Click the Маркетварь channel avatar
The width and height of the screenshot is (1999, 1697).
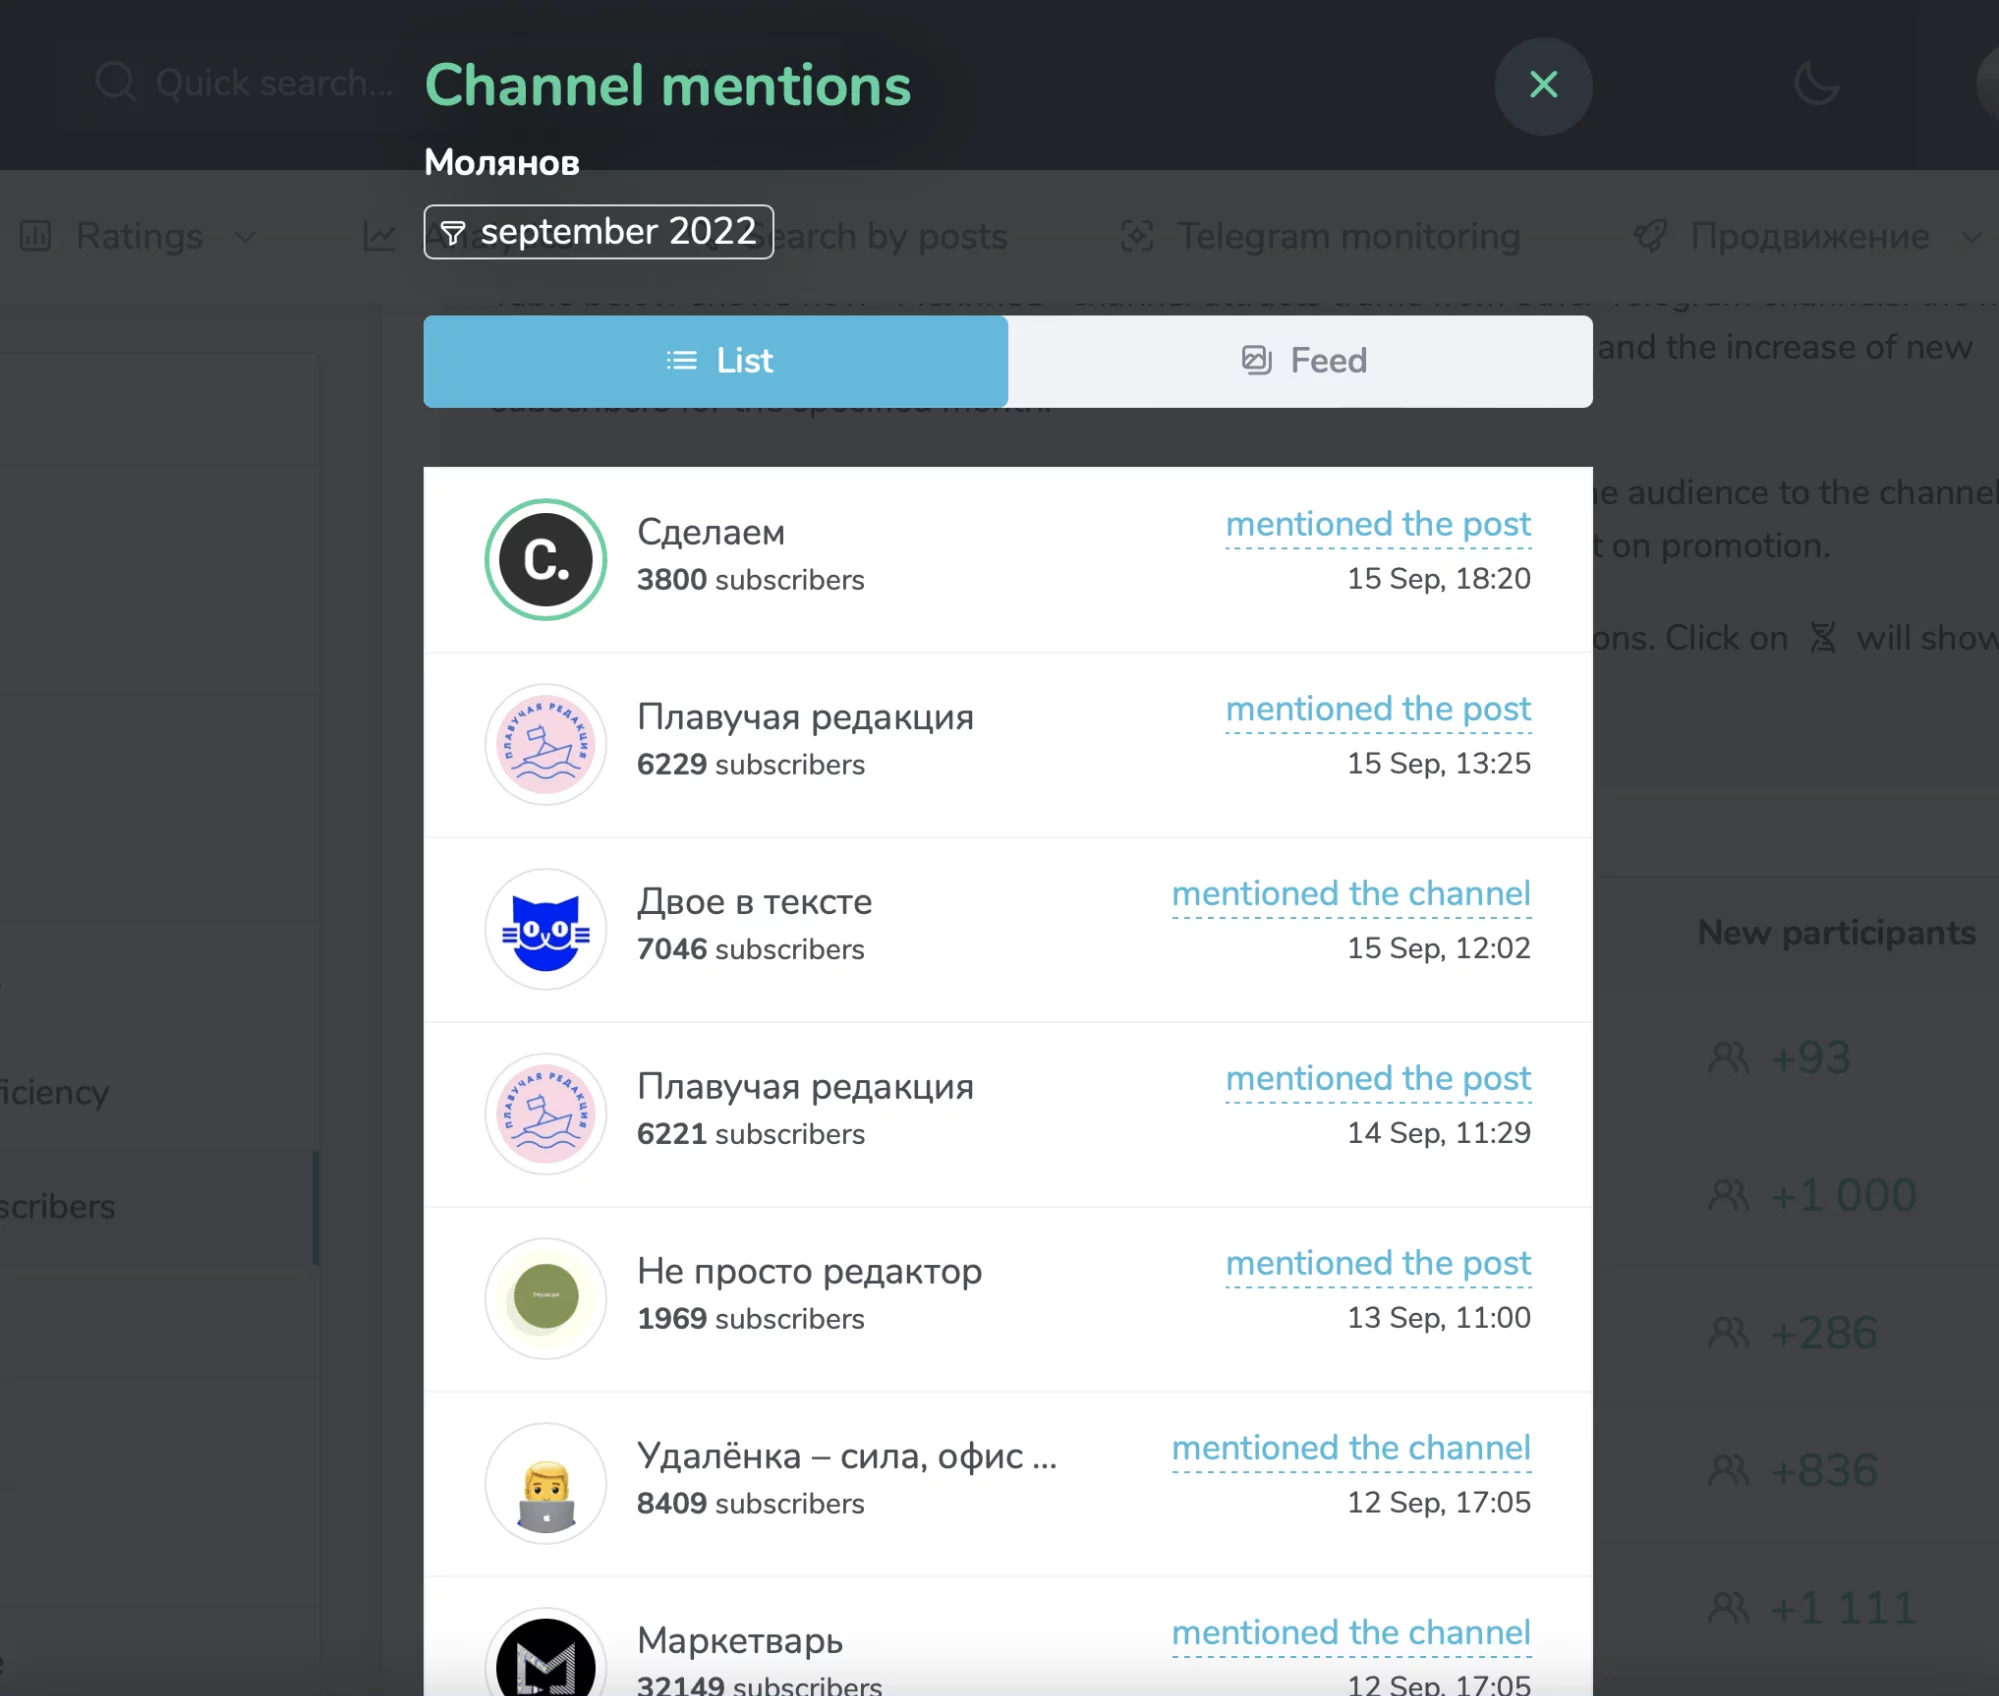tap(546, 1660)
